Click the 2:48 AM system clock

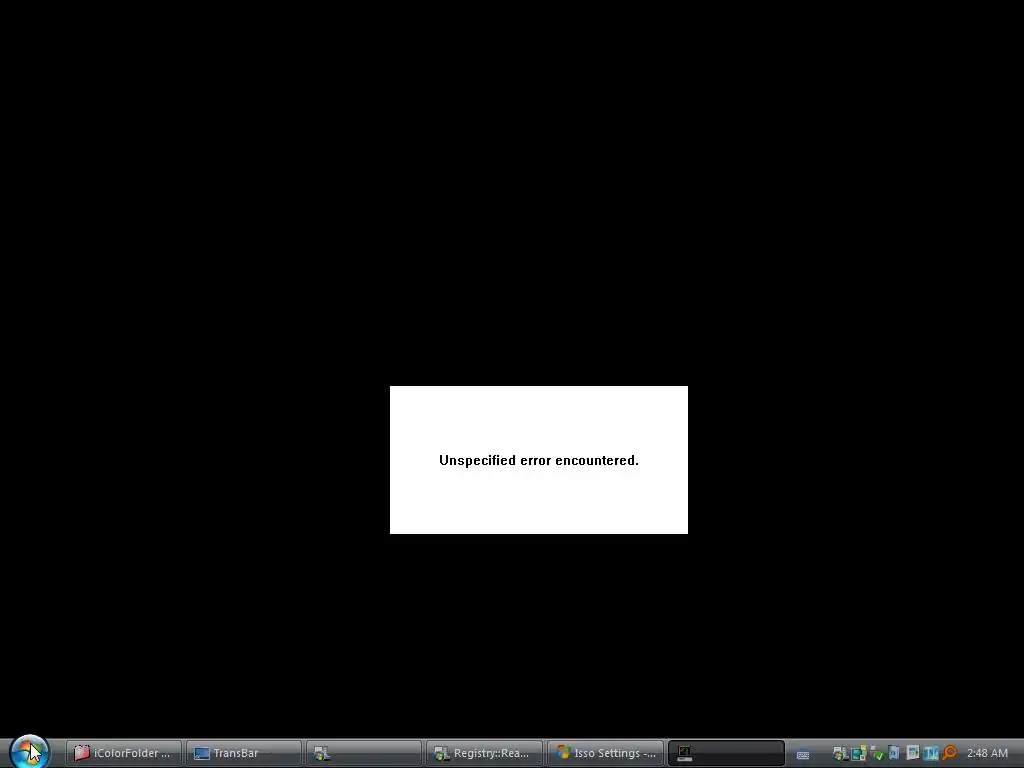coord(987,754)
